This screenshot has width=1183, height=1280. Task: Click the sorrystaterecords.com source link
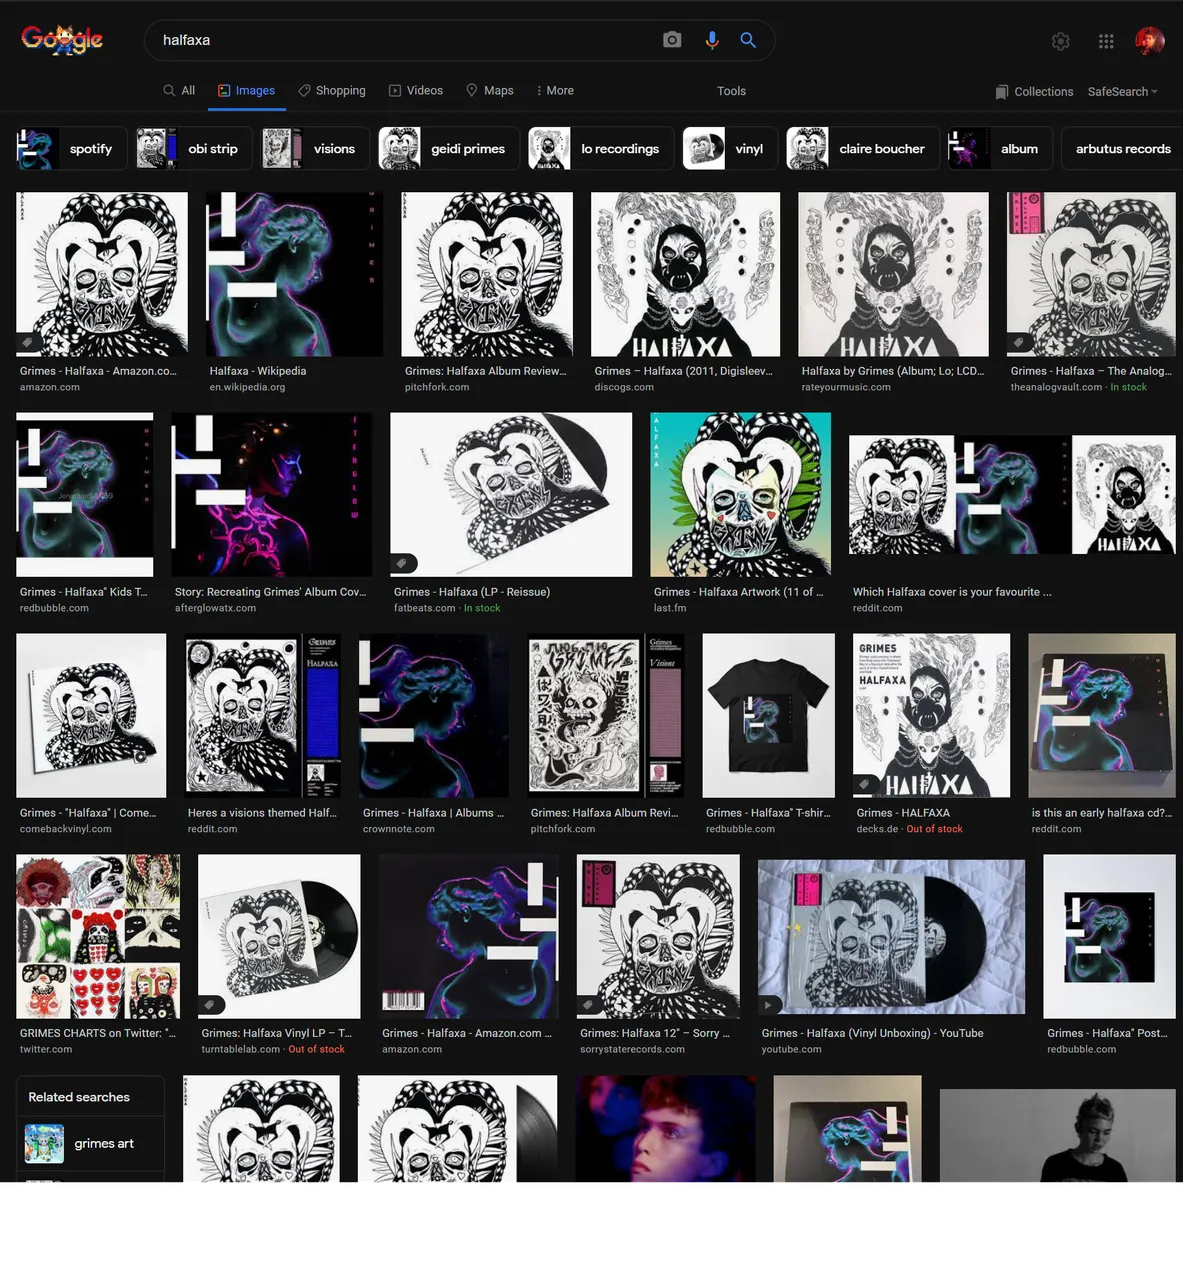632,1049
